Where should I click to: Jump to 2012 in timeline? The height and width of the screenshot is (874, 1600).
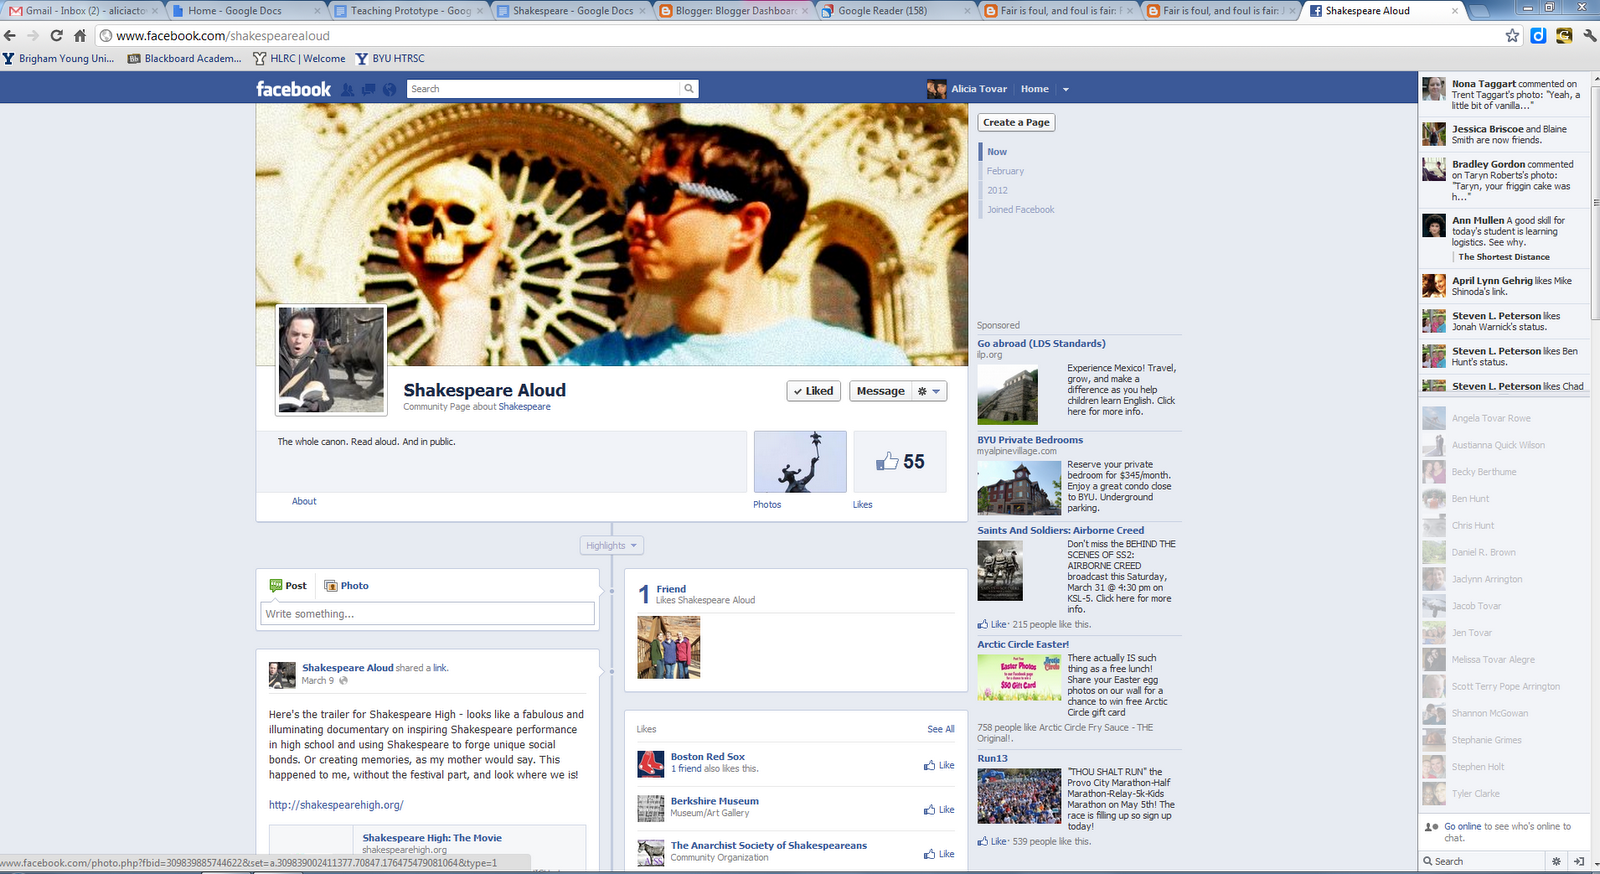click(x=997, y=190)
